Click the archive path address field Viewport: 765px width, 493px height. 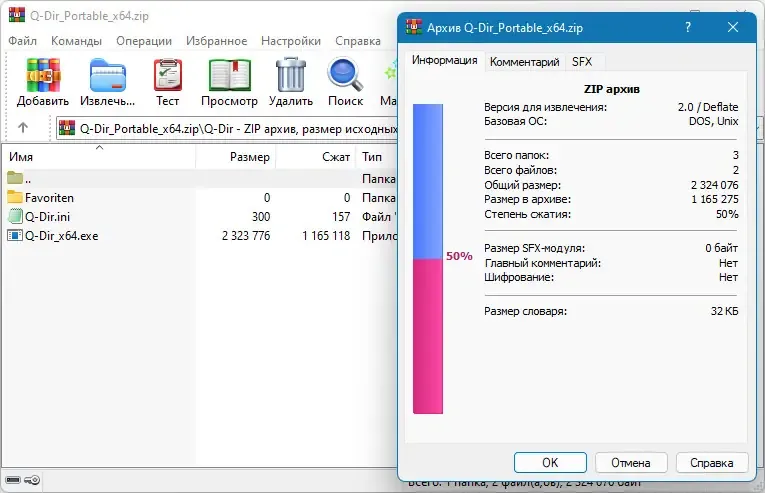coord(227,128)
